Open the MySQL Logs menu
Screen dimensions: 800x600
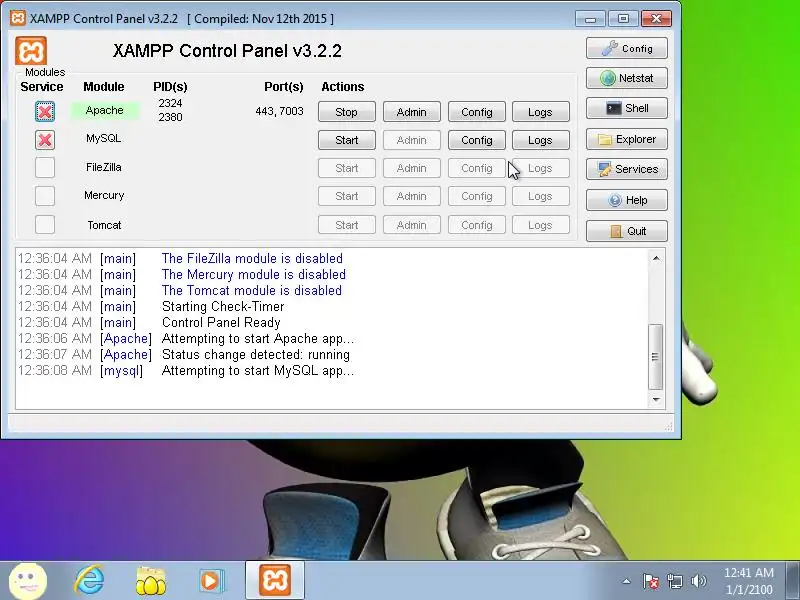coord(540,140)
